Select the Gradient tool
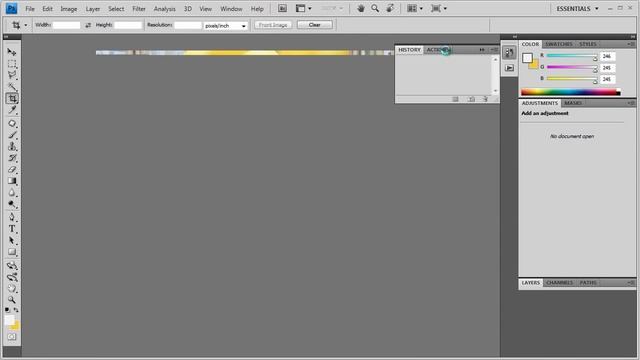This screenshot has width=640, height=360. 12,181
